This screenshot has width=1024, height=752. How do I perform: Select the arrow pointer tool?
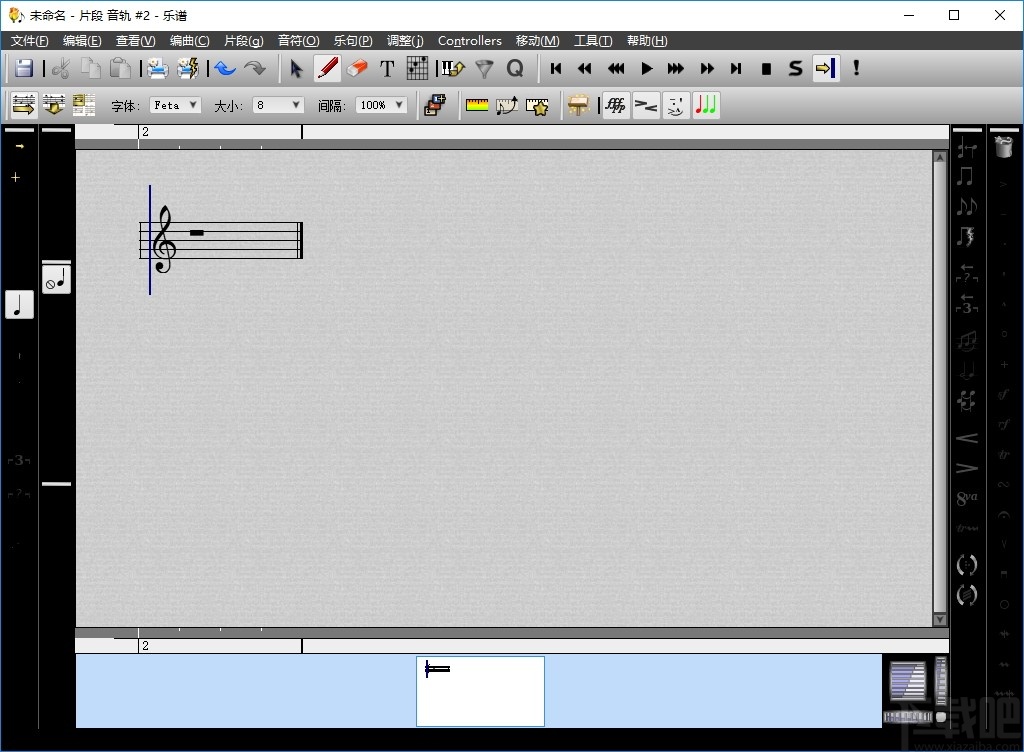click(296, 68)
